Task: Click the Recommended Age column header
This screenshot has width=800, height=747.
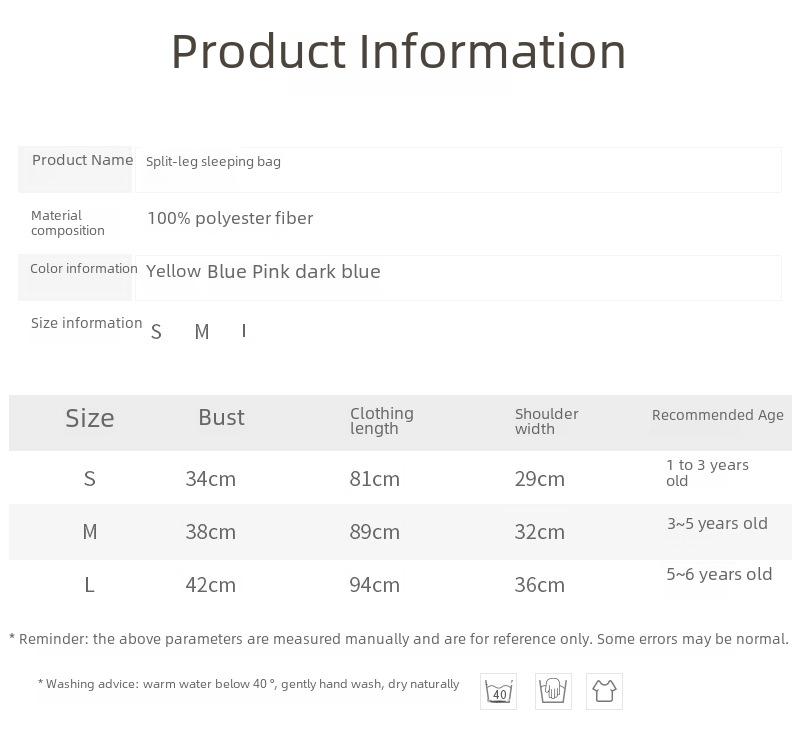Action: point(717,415)
